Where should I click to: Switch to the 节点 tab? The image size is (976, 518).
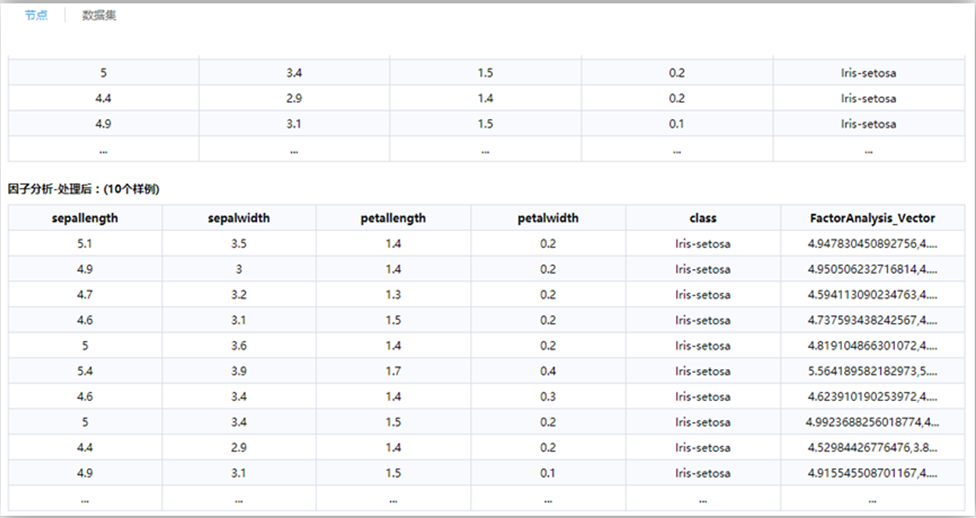pos(36,16)
